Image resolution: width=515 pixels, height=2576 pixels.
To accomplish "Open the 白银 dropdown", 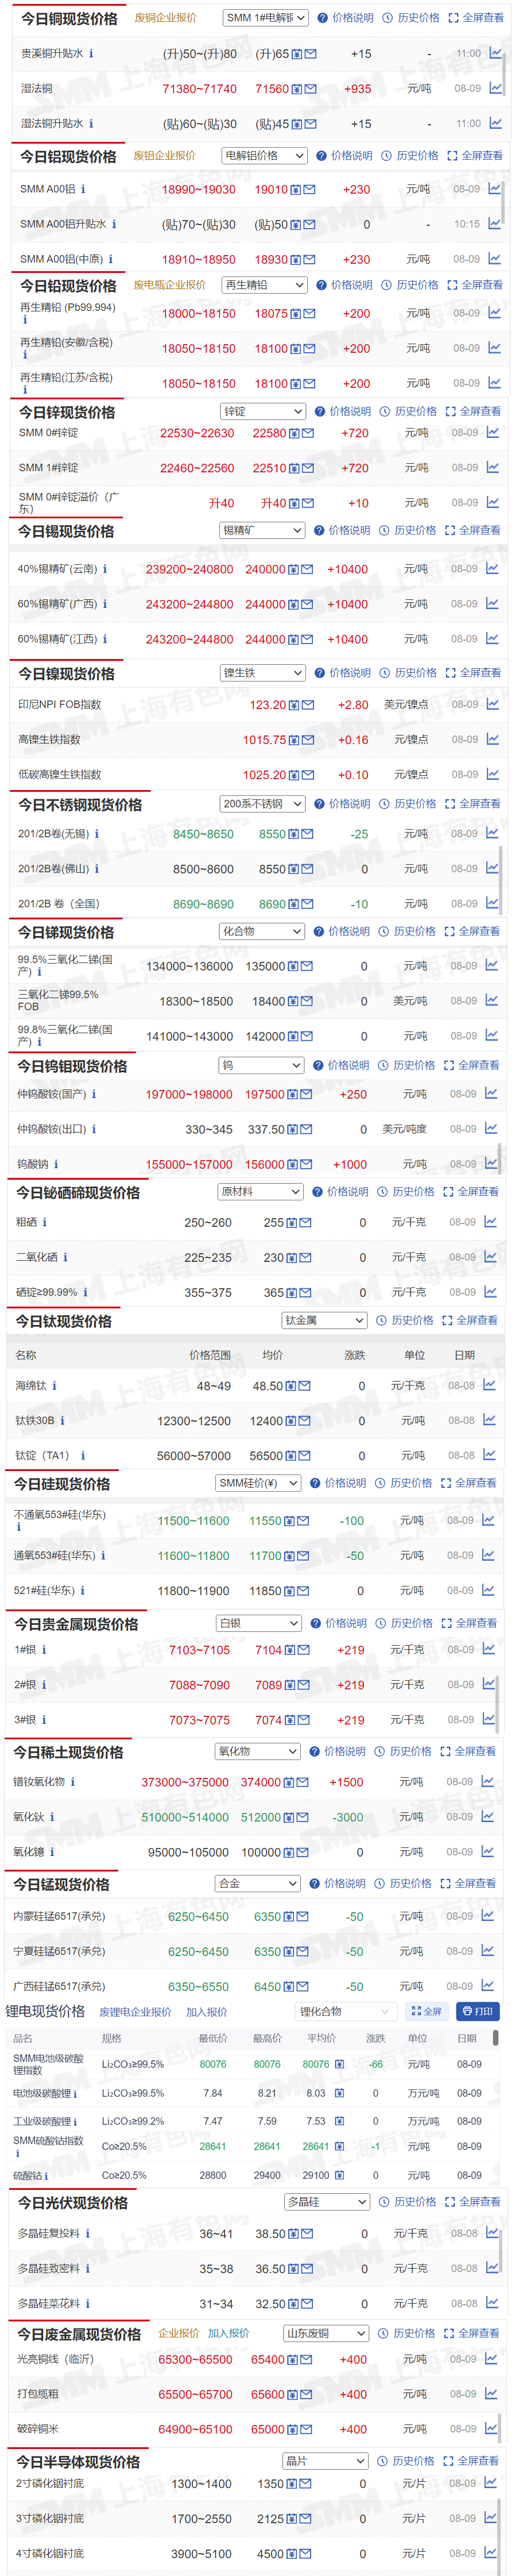I will (x=258, y=1623).
